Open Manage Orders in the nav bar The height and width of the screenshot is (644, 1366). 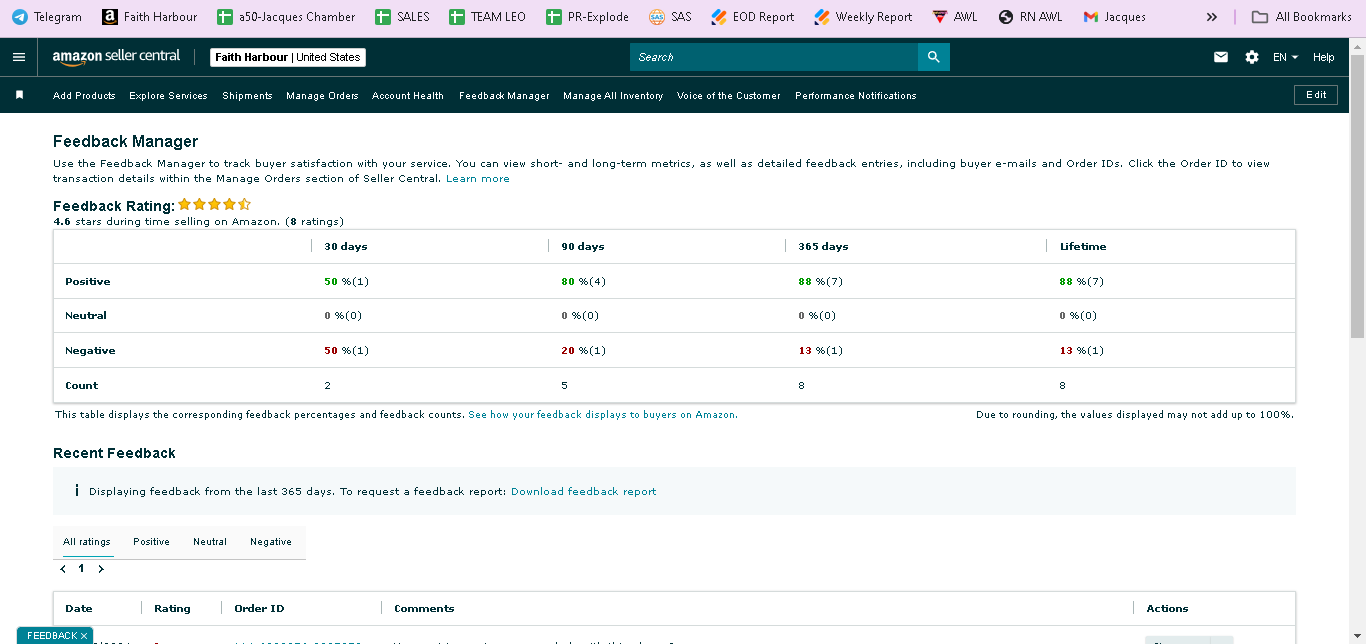pyautogui.click(x=322, y=96)
